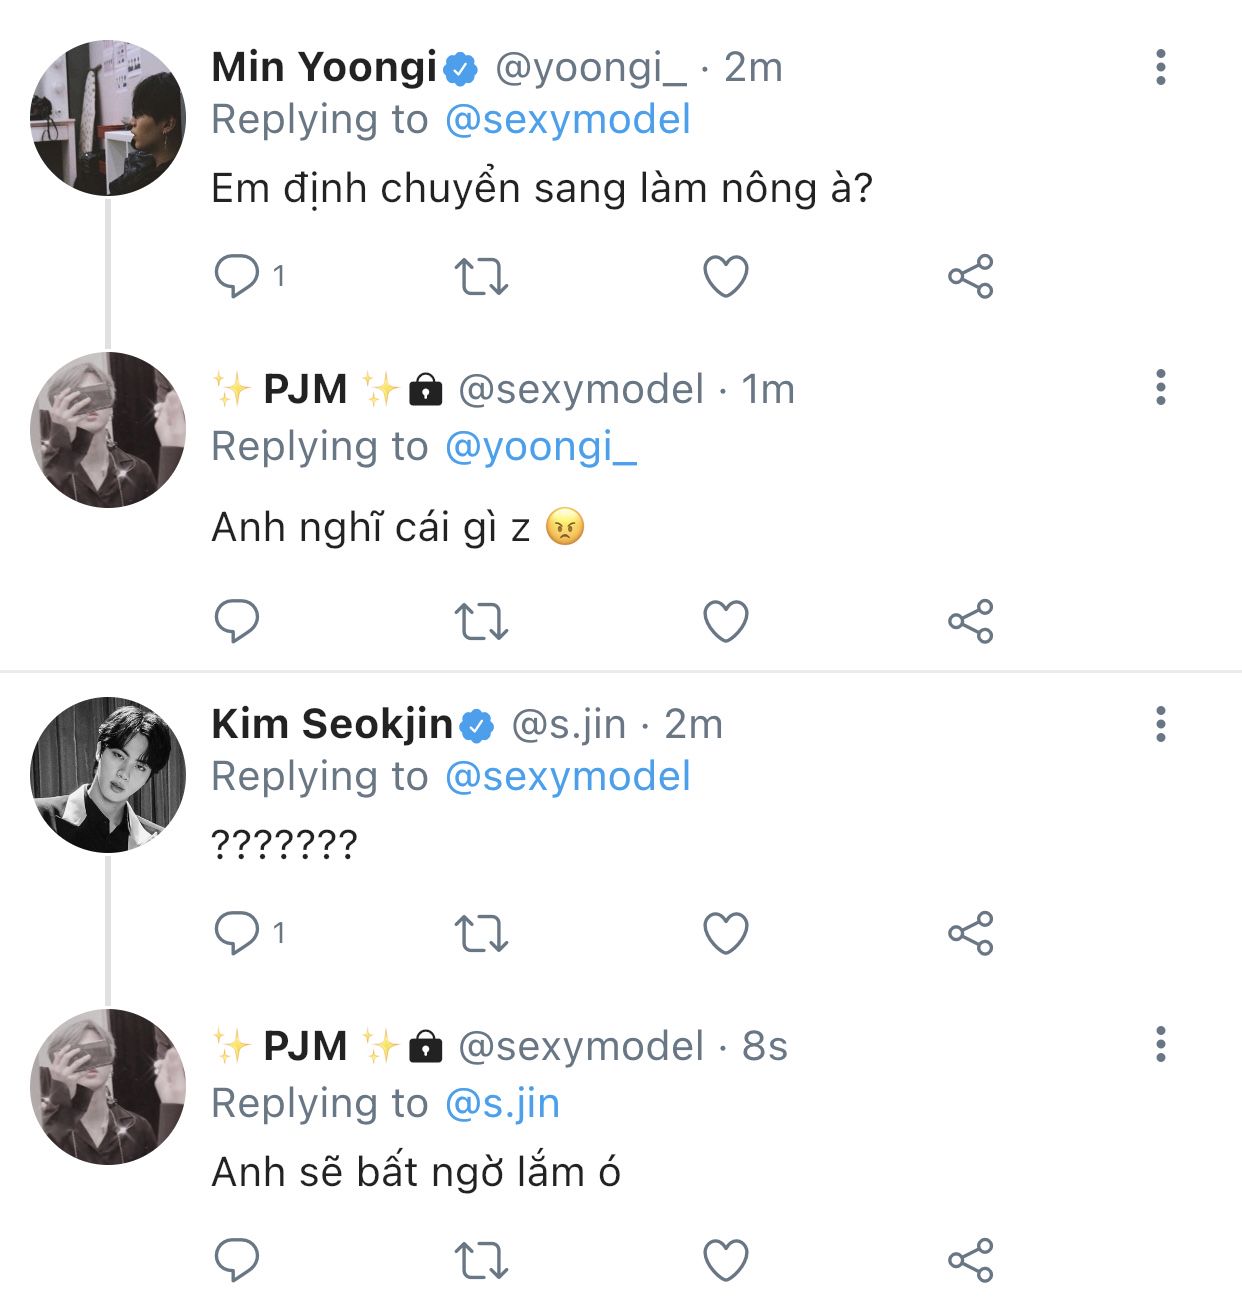Open Kim Seokjin's profile name

pyautogui.click(x=332, y=723)
